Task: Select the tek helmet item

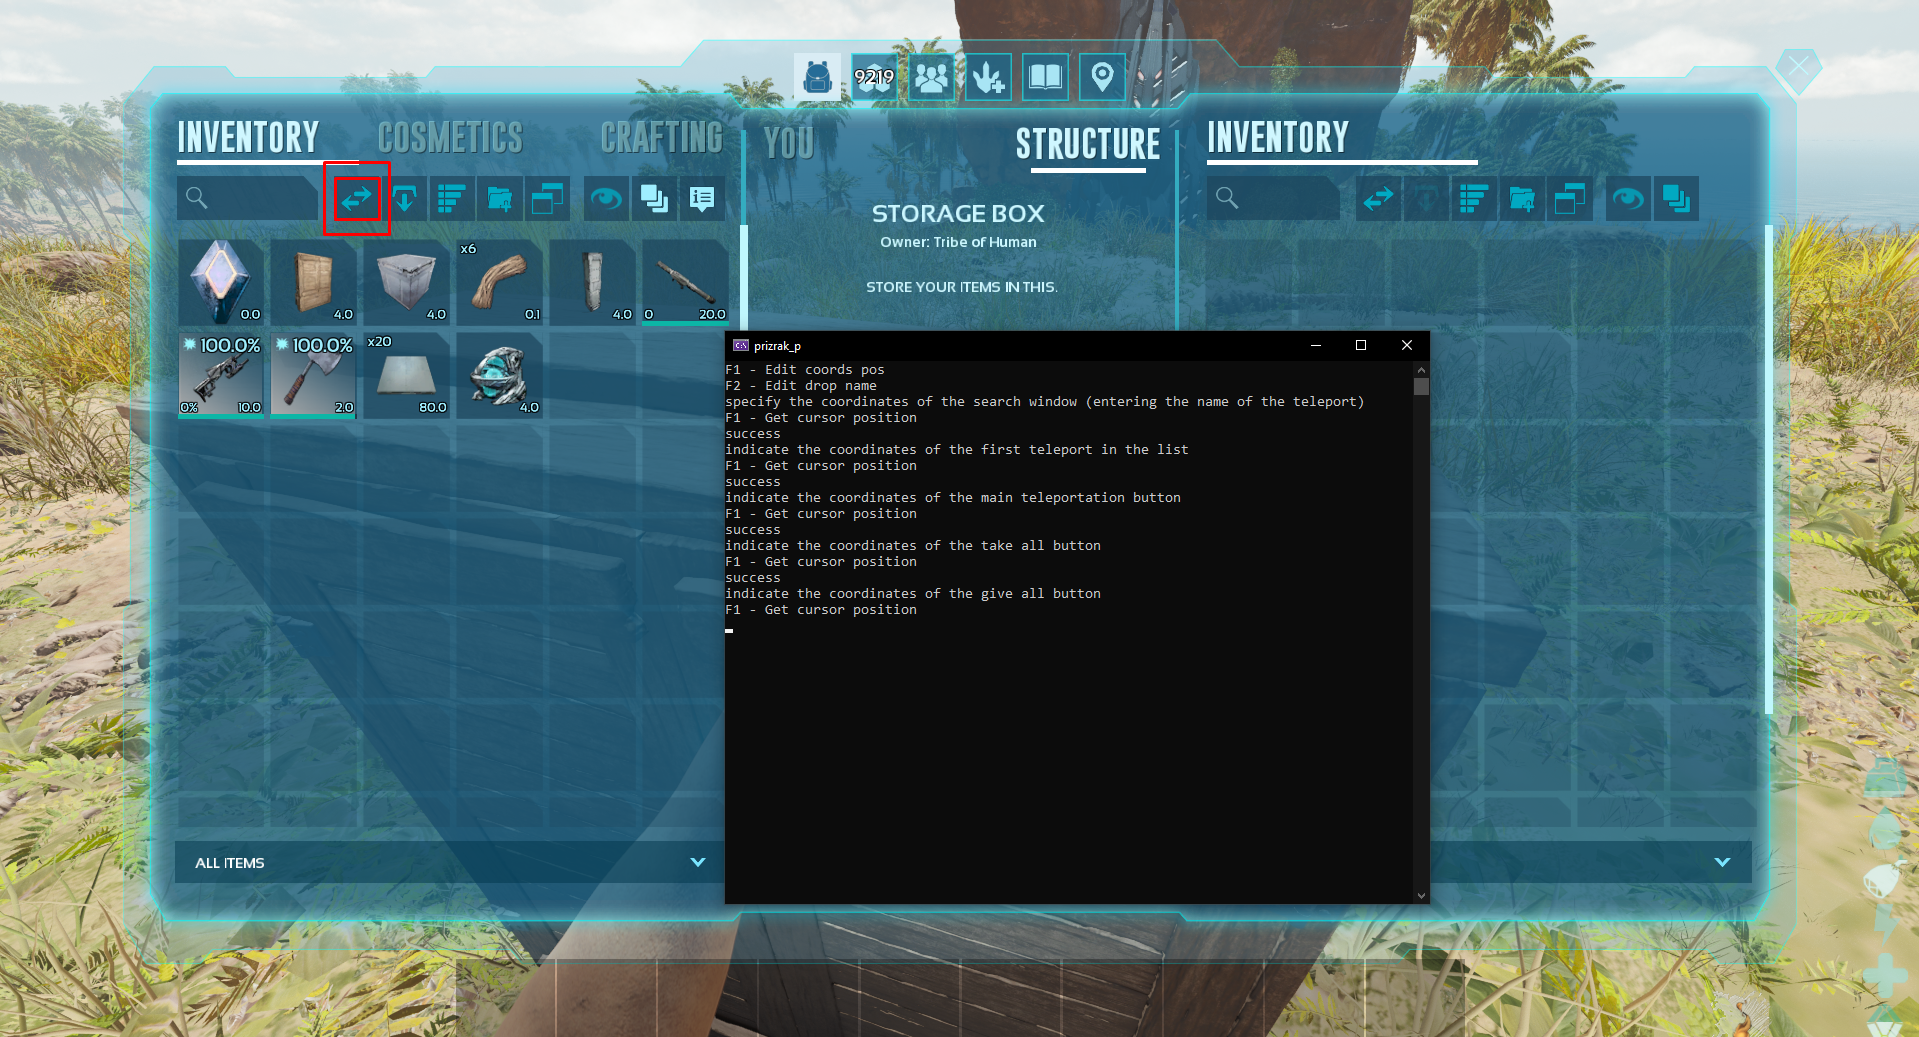Action: click(x=500, y=375)
